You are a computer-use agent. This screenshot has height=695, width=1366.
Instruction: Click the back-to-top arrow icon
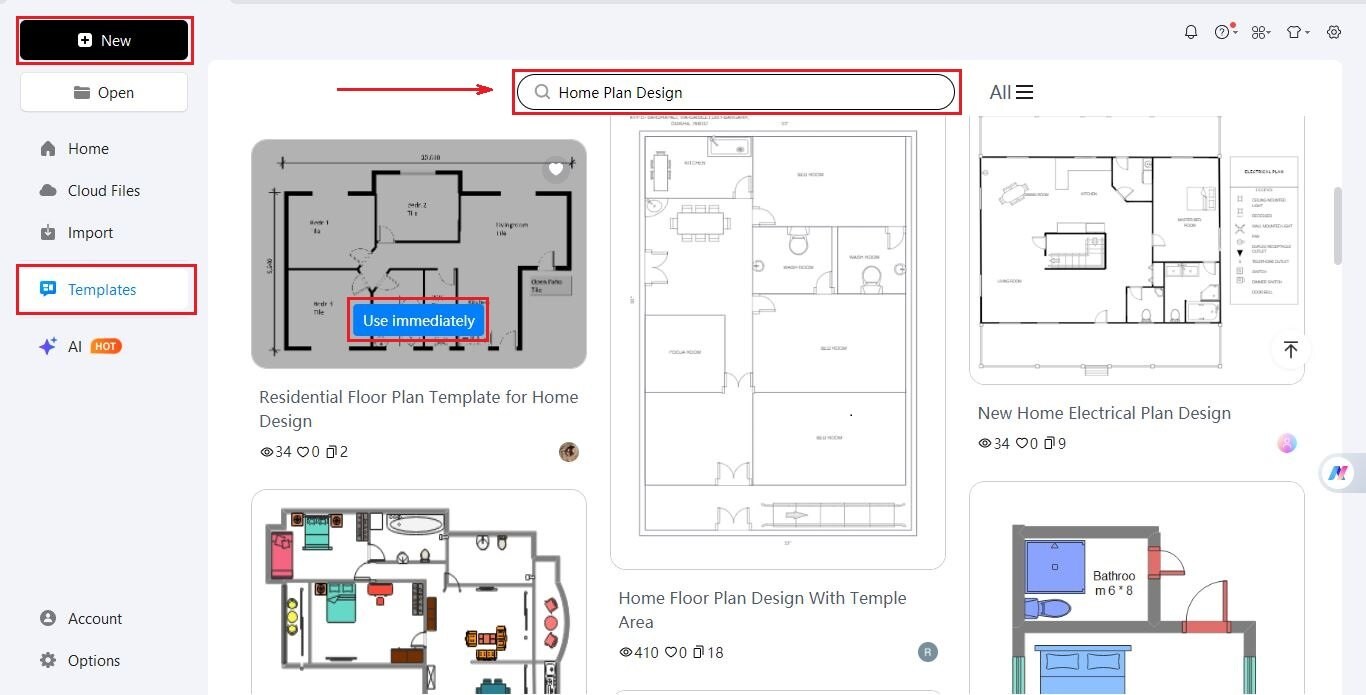pyautogui.click(x=1291, y=350)
